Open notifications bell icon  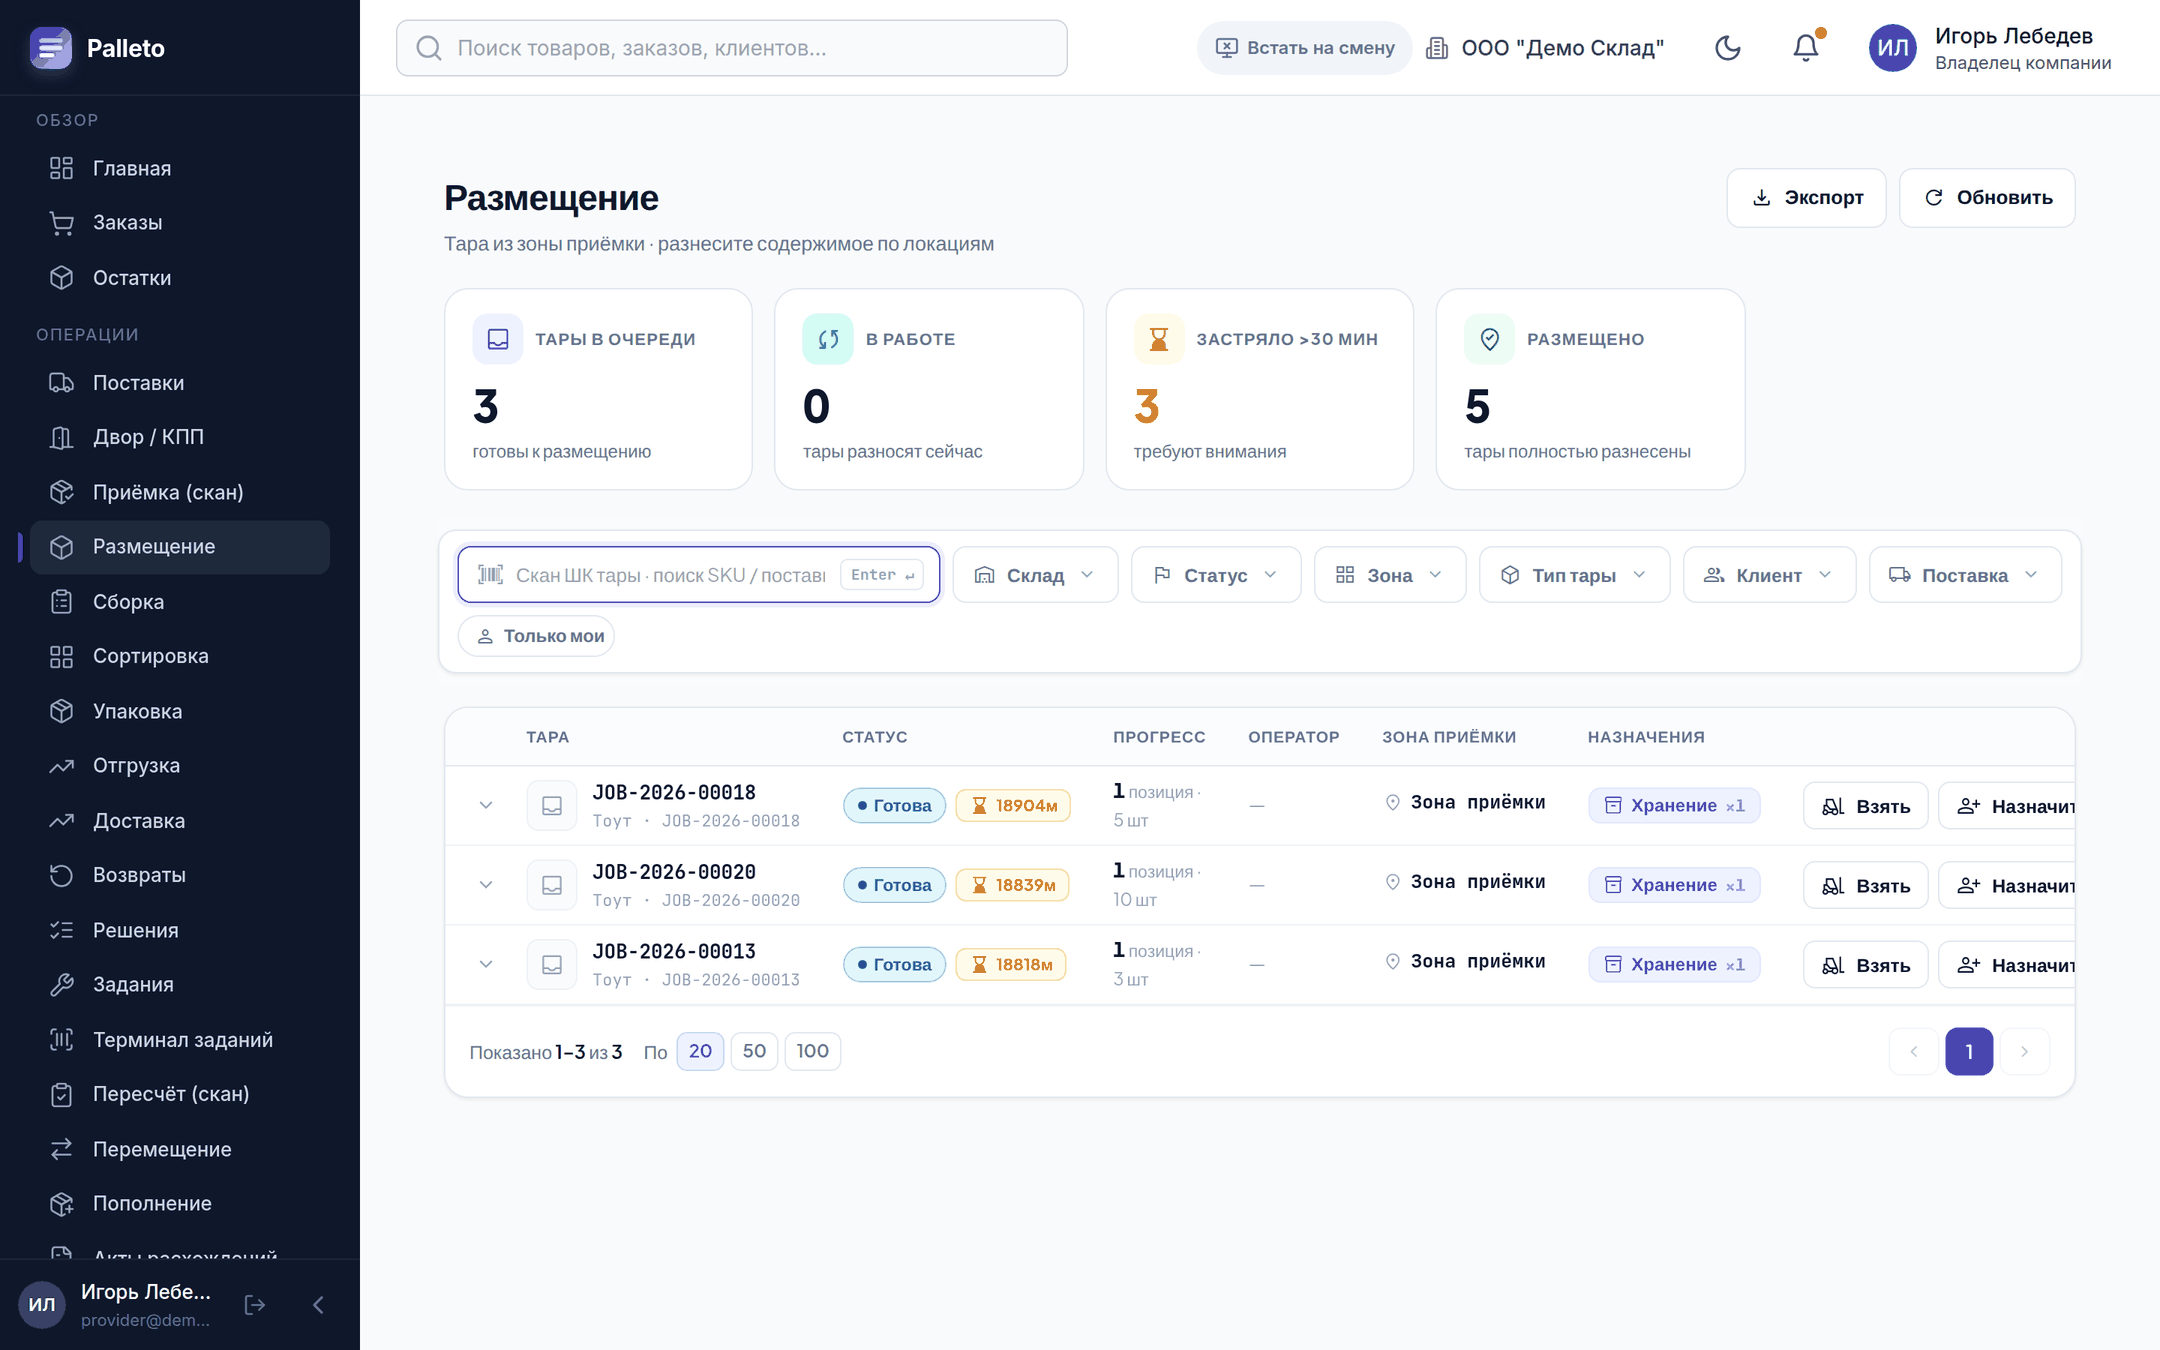(x=1806, y=48)
